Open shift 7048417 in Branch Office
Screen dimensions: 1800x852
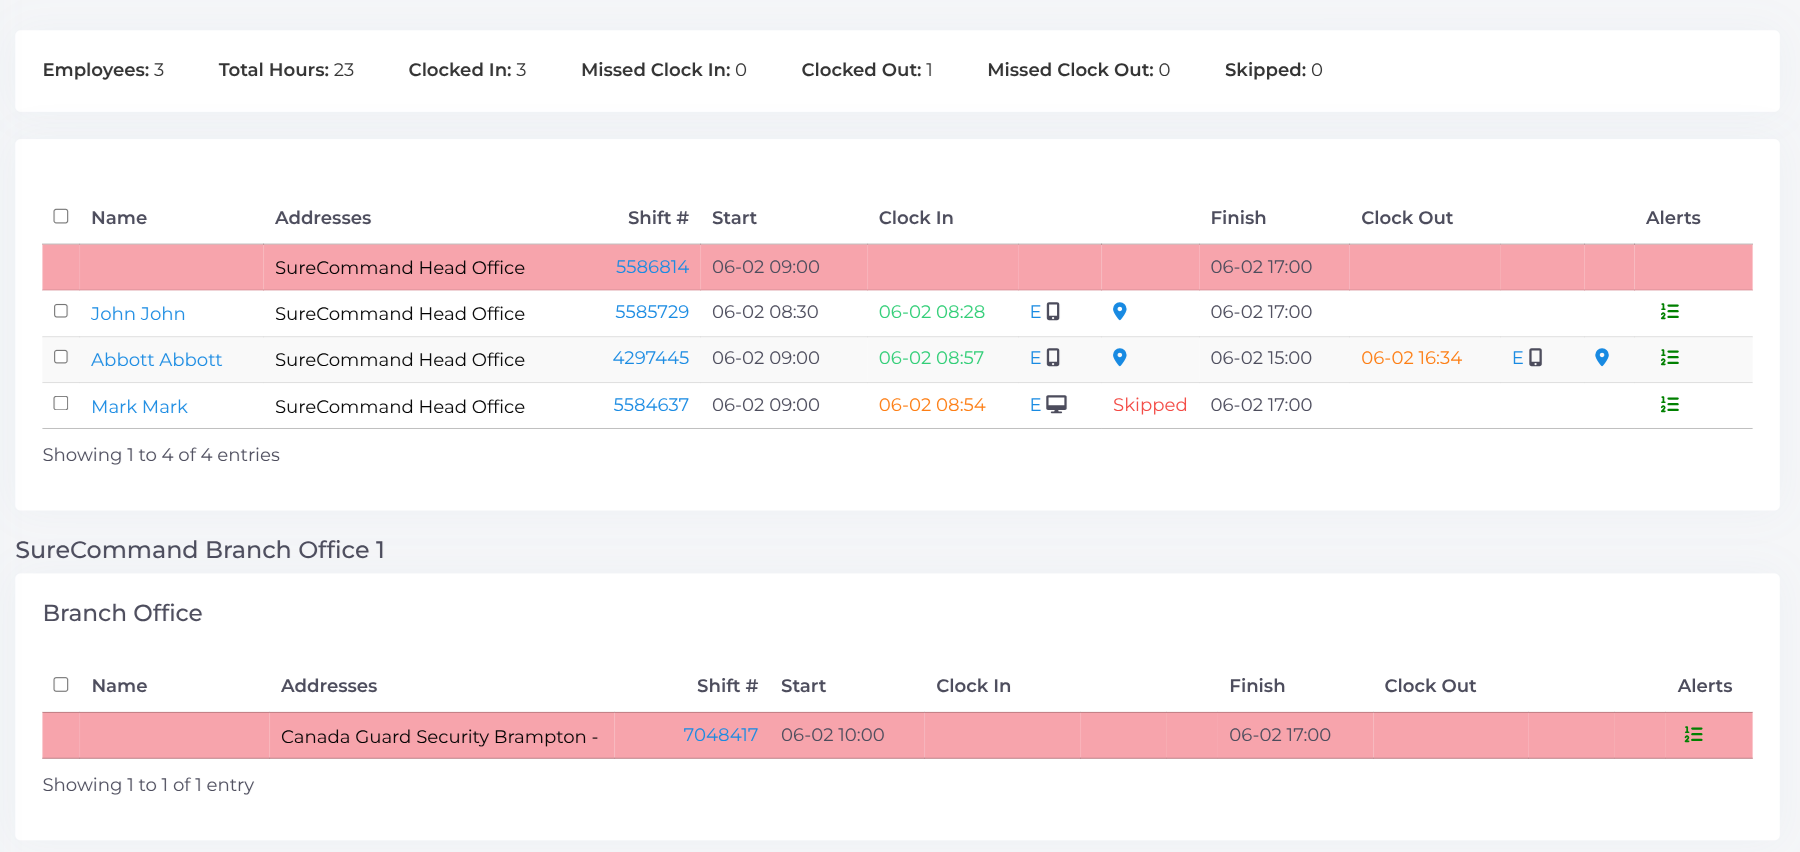[x=720, y=735]
